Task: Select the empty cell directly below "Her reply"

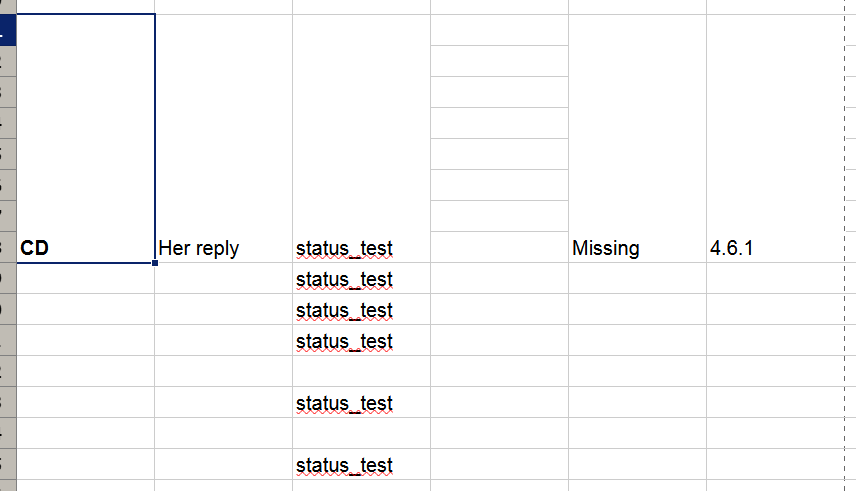Action: [x=223, y=279]
